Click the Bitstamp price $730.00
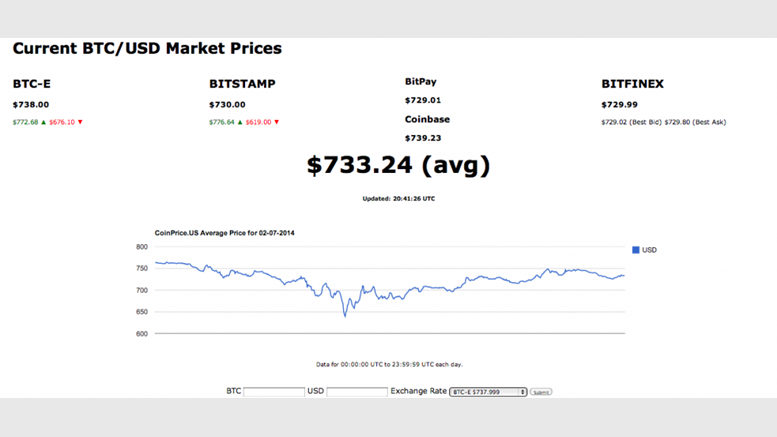This screenshot has width=777, height=437. [227, 105]
